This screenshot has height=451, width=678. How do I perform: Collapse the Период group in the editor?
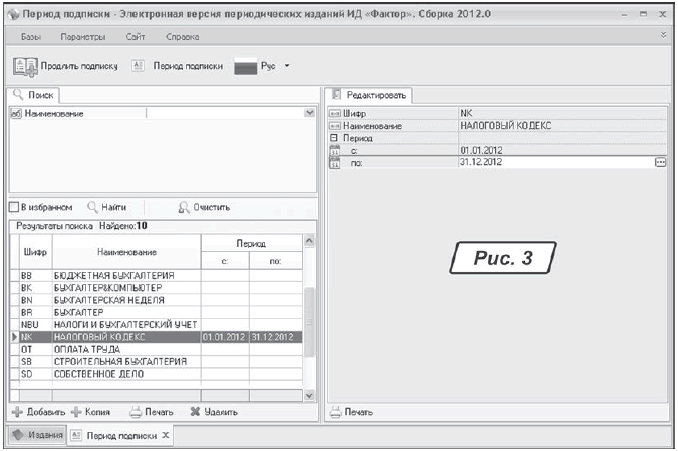[x=335, y=137]
